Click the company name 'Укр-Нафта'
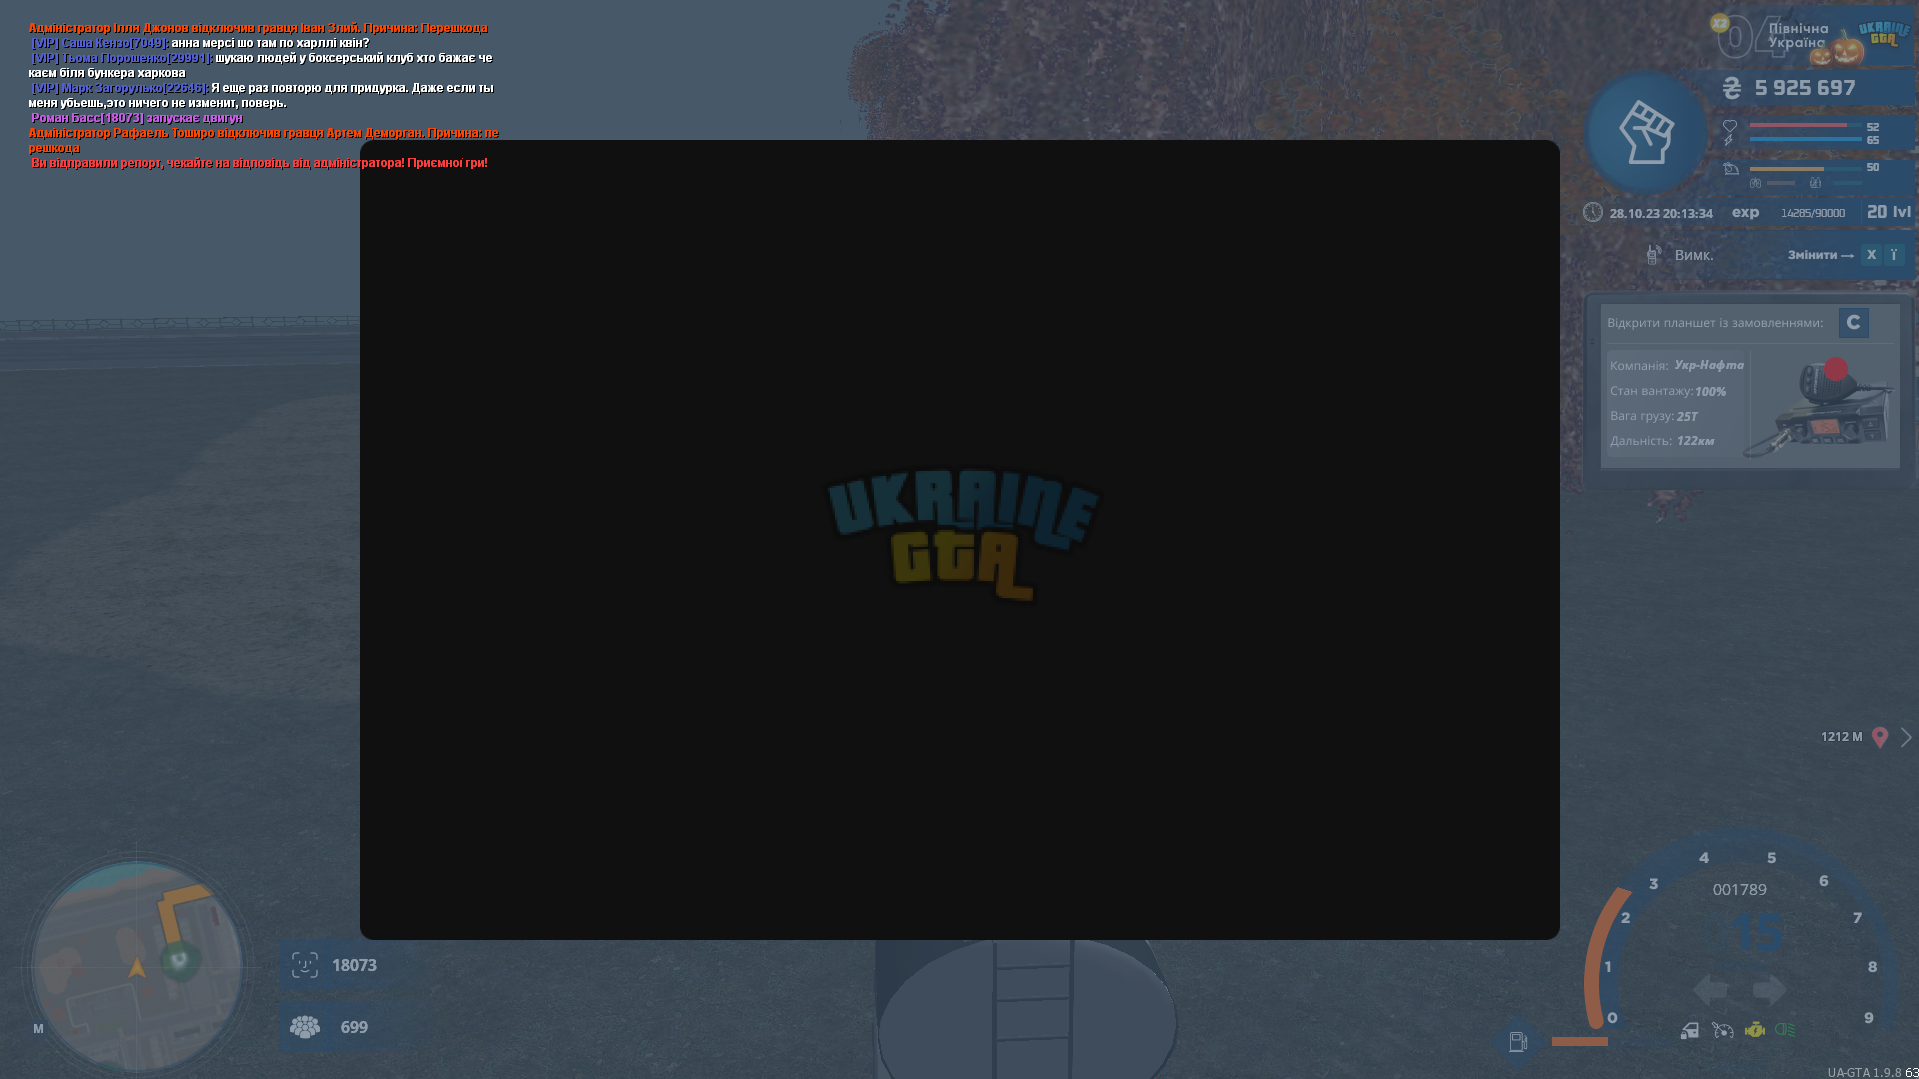This screenshot has width=1919, height=1079. [1709, 365]
